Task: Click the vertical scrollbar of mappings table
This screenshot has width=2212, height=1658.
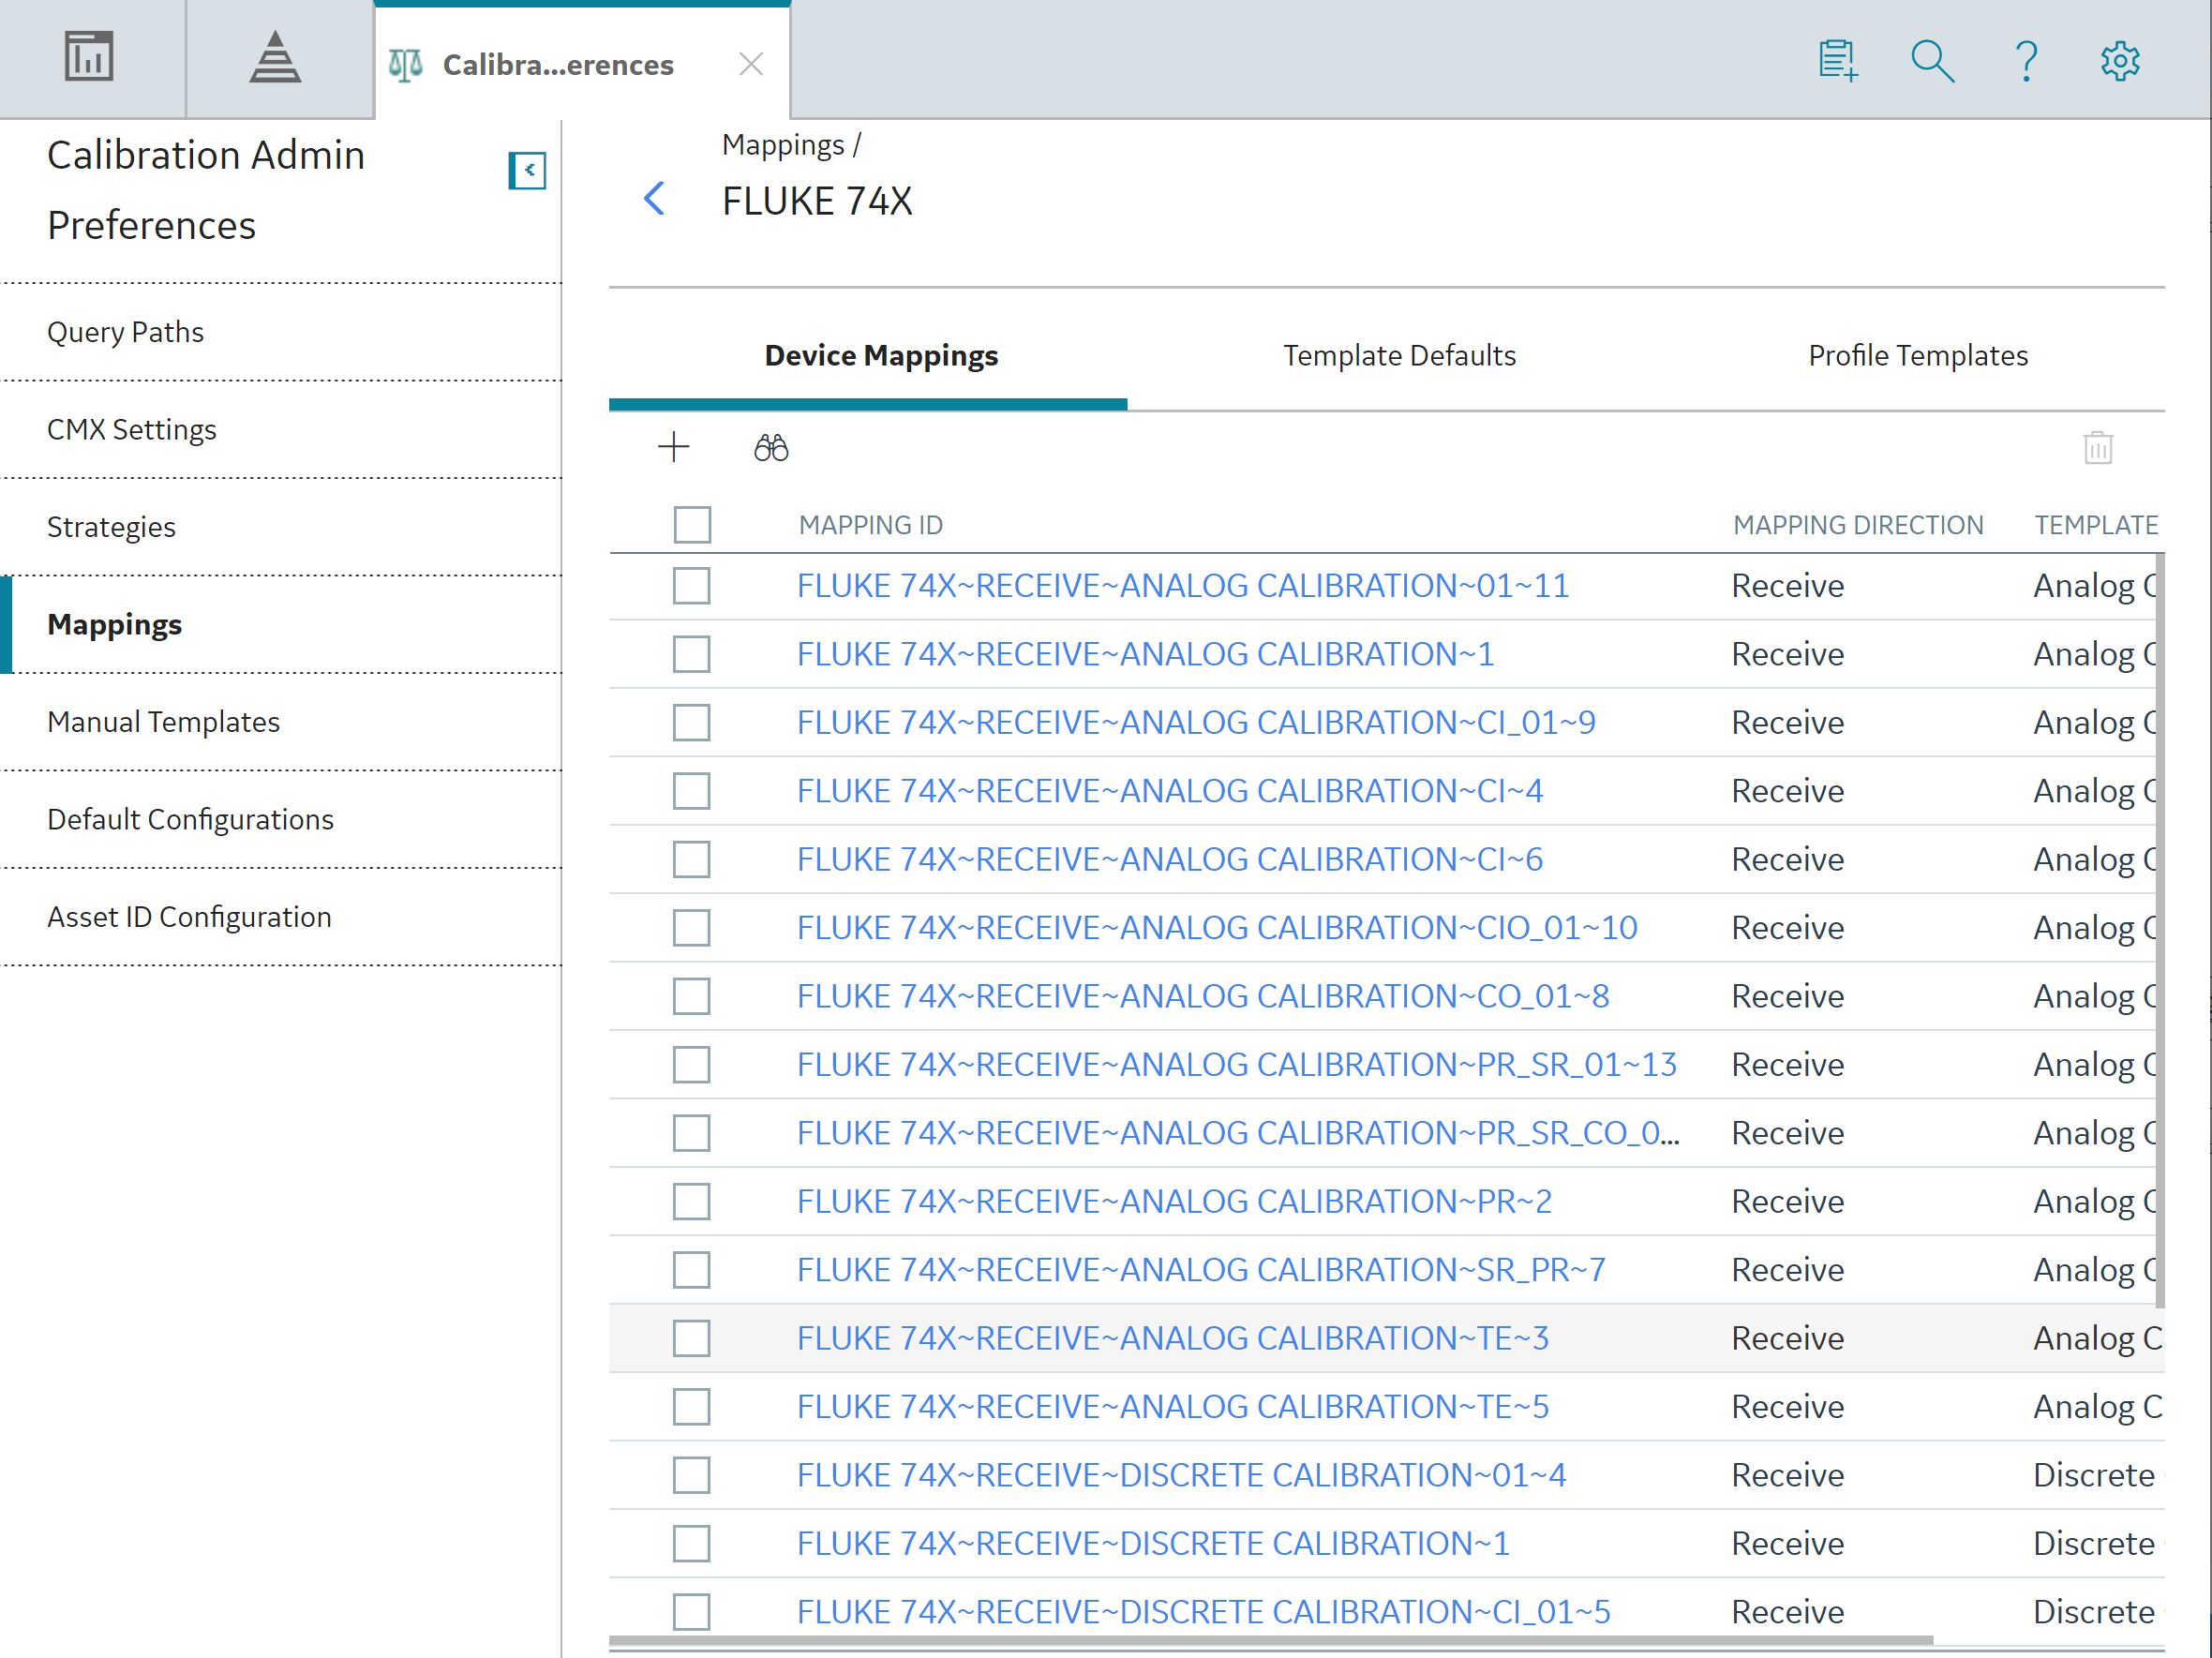Action: (2159, 930)
